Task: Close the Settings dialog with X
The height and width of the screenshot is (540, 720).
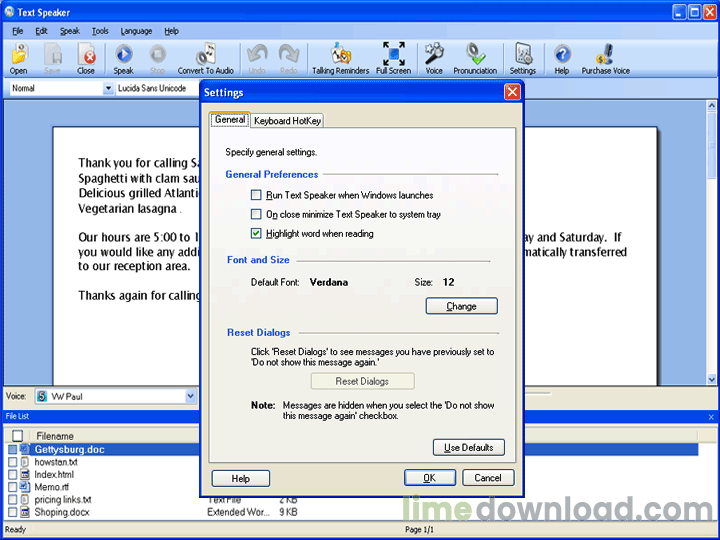Action: point(512,92)
